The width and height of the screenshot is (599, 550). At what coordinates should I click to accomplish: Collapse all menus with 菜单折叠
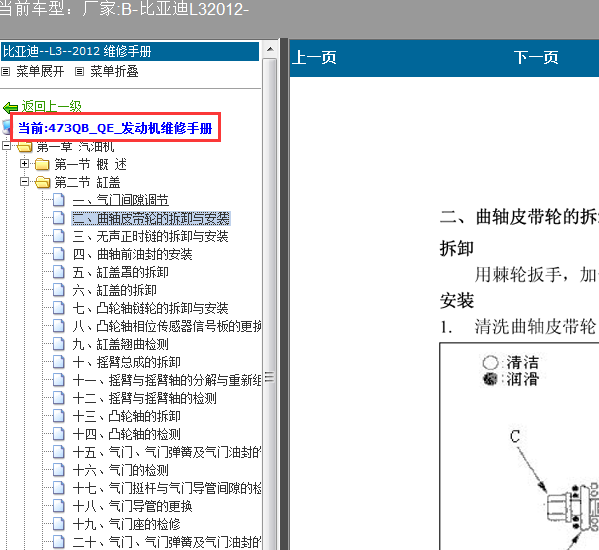(114, 71)
